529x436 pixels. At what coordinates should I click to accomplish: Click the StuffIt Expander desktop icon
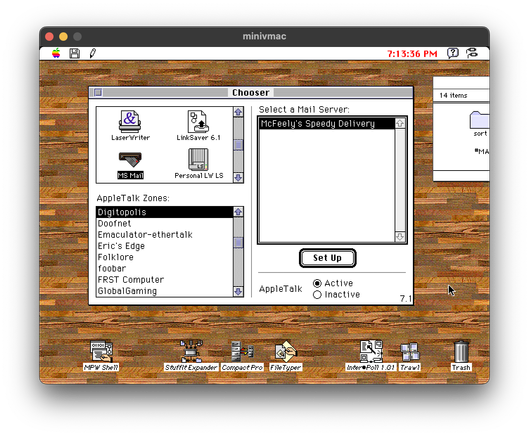click(x=191, y=356)
